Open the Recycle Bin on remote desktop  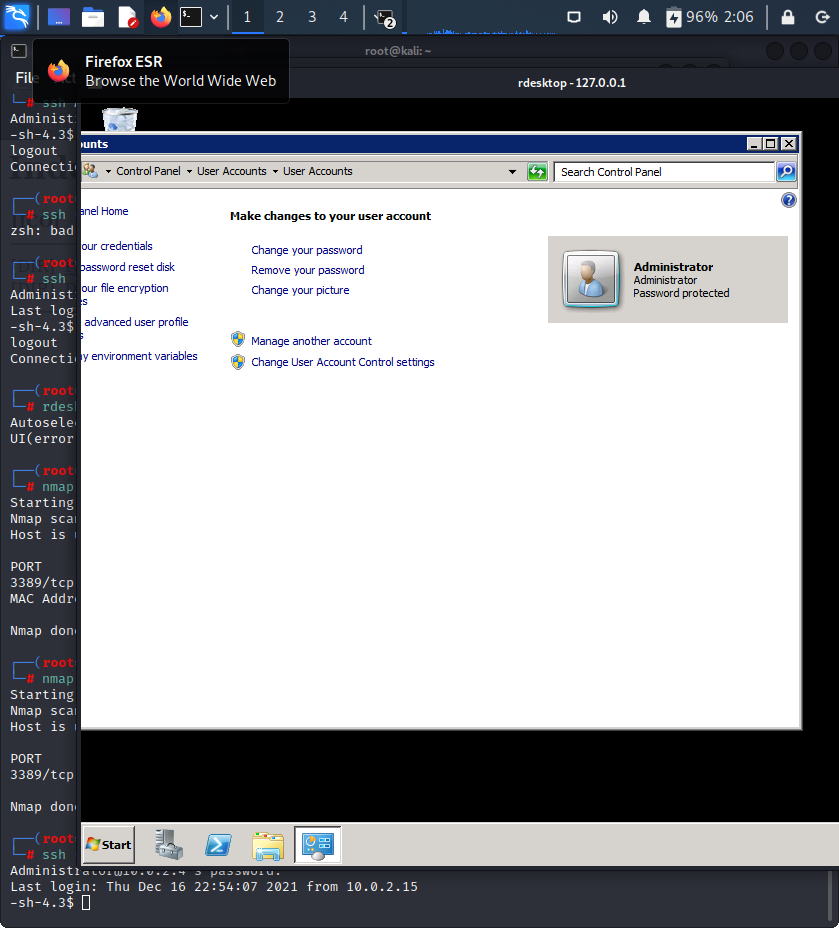(x=120, y=119)
